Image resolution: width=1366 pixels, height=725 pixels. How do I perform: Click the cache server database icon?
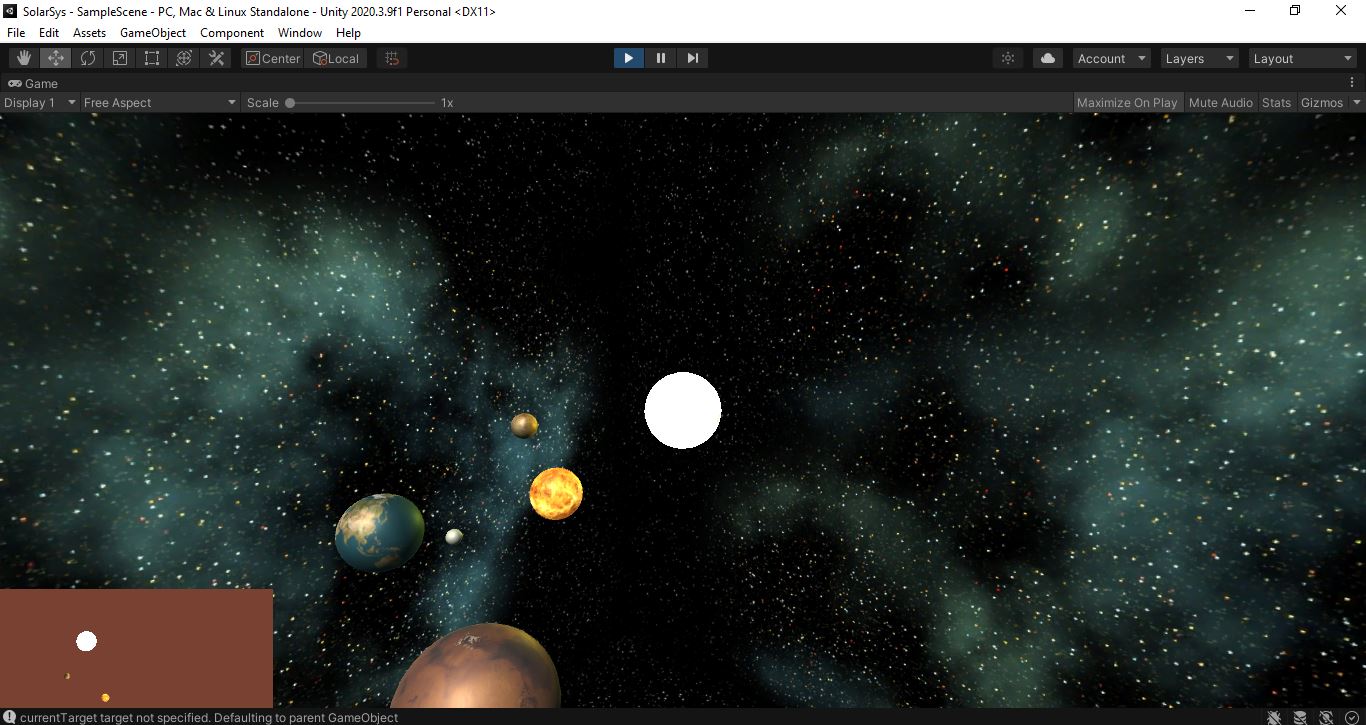[1300, 717]
